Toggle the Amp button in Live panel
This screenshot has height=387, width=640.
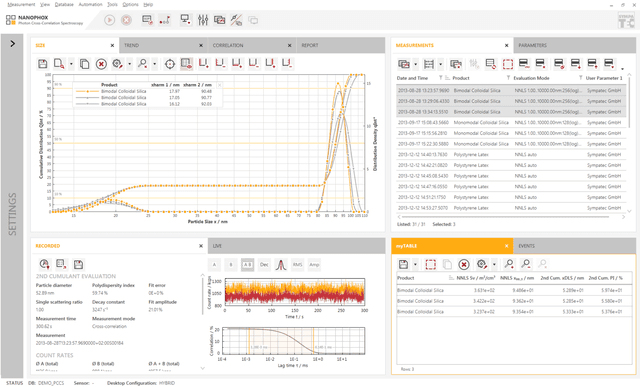314,265
